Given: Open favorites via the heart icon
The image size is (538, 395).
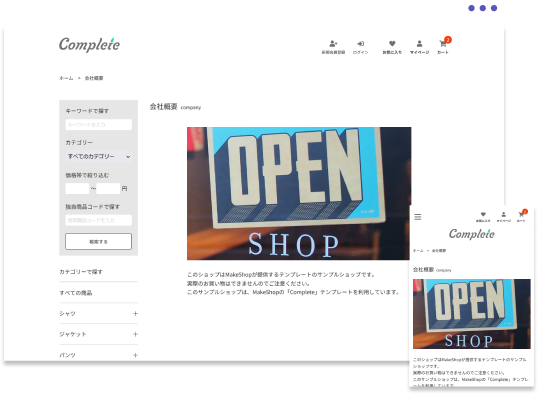Looking at the screenshot, I should point(392,44).
